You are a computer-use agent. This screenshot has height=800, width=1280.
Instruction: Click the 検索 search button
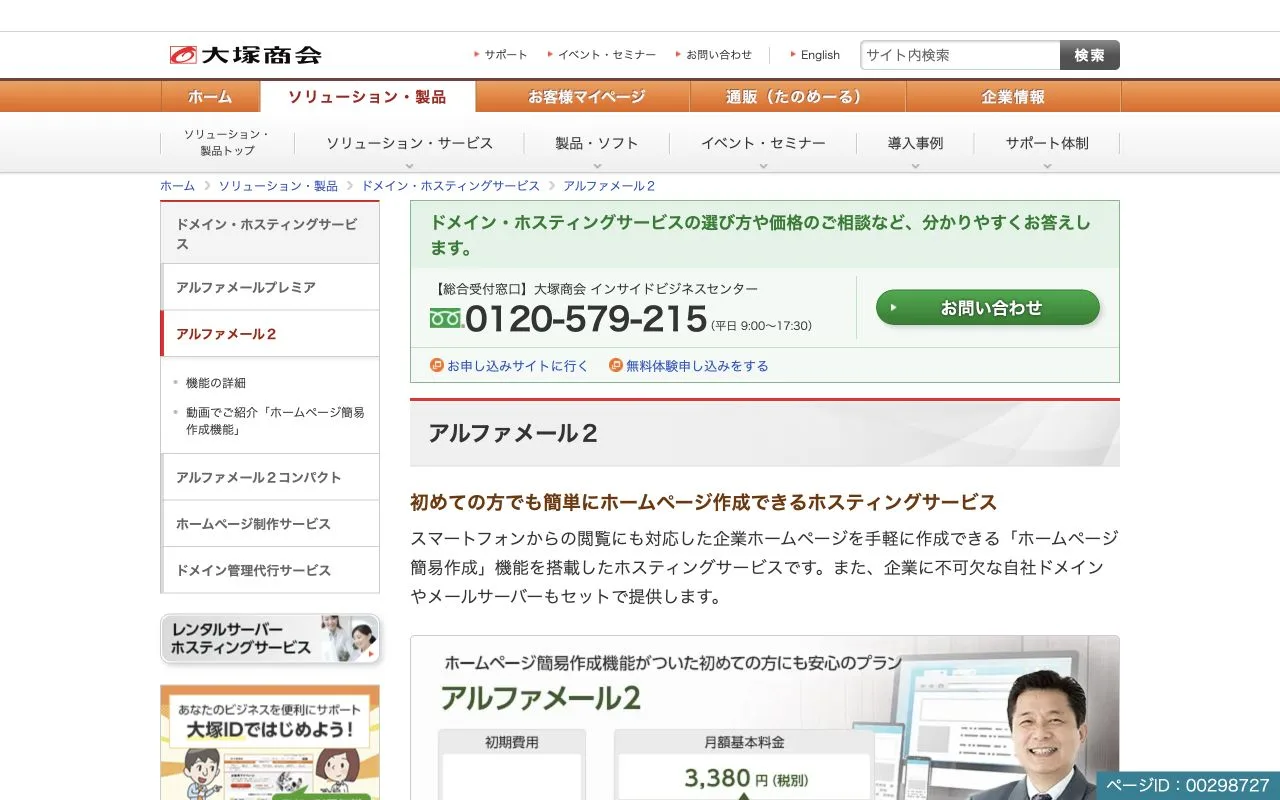click(1090, 55)
